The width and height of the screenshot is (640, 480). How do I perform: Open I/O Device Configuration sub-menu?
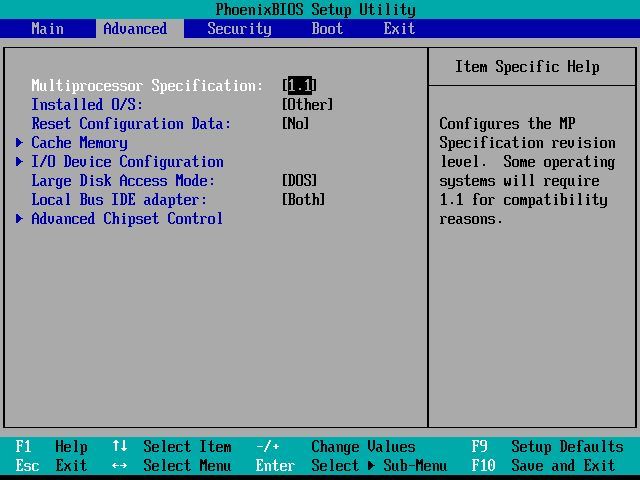coord(127,162)
